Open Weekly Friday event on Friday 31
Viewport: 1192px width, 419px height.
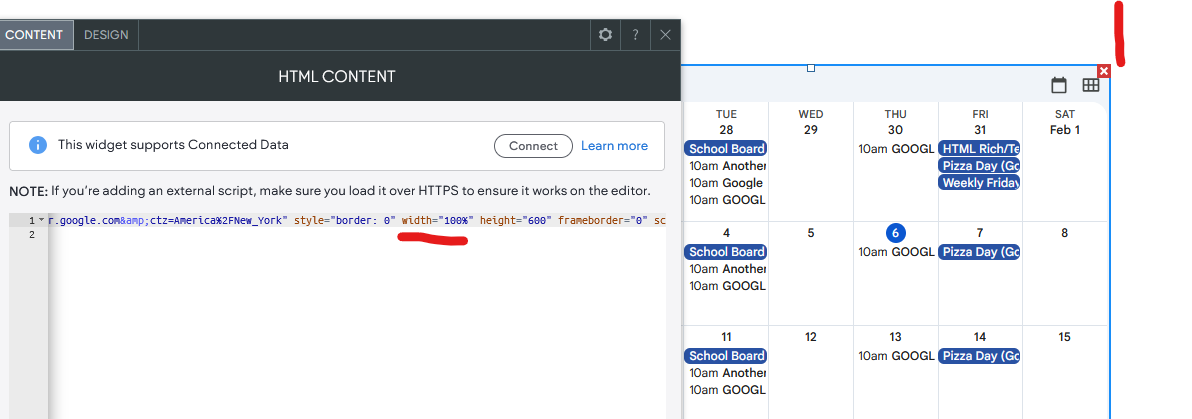click(979, 183)
